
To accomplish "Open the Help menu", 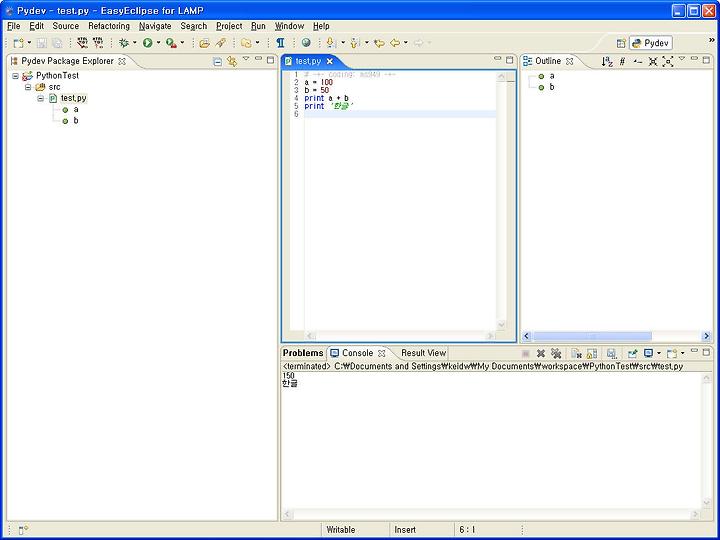I will [321, 26].
